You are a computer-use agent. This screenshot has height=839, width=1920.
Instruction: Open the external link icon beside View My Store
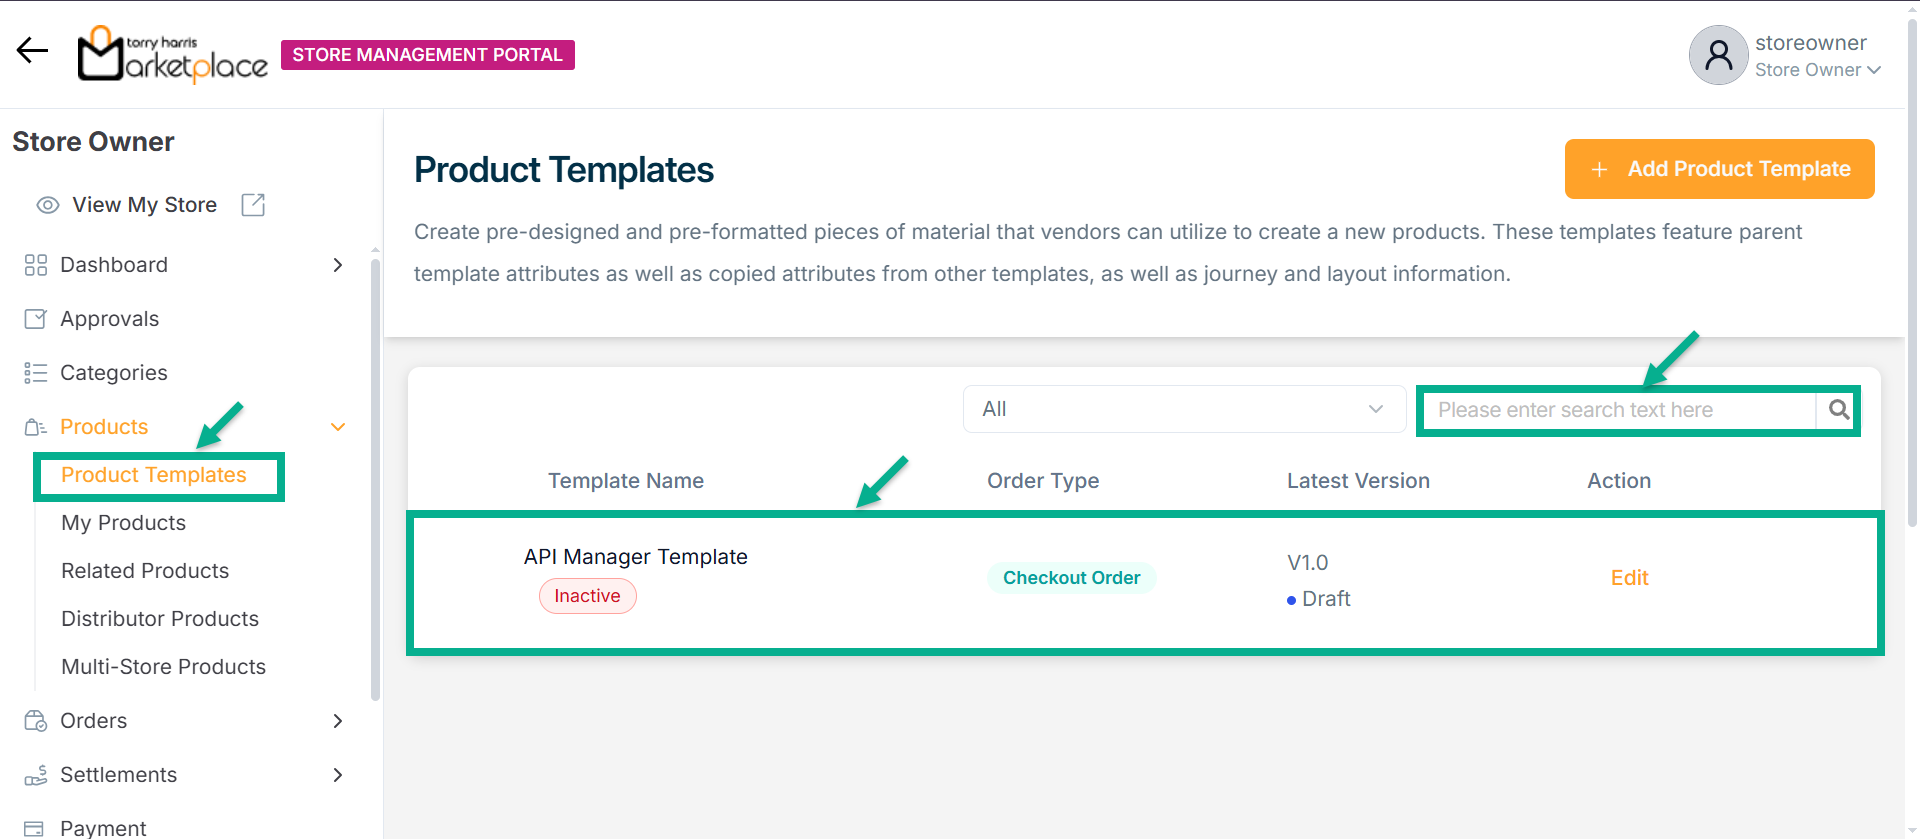253,205
